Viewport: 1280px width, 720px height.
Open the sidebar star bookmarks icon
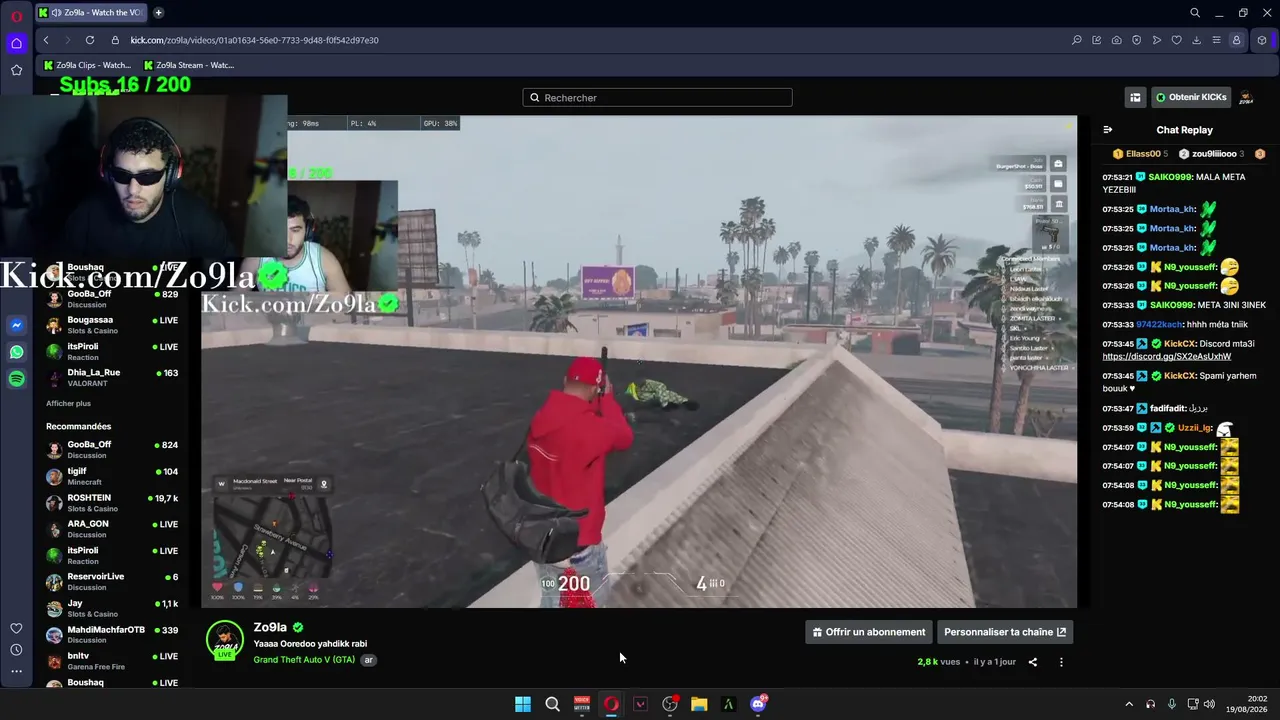(x=16, y=70)
